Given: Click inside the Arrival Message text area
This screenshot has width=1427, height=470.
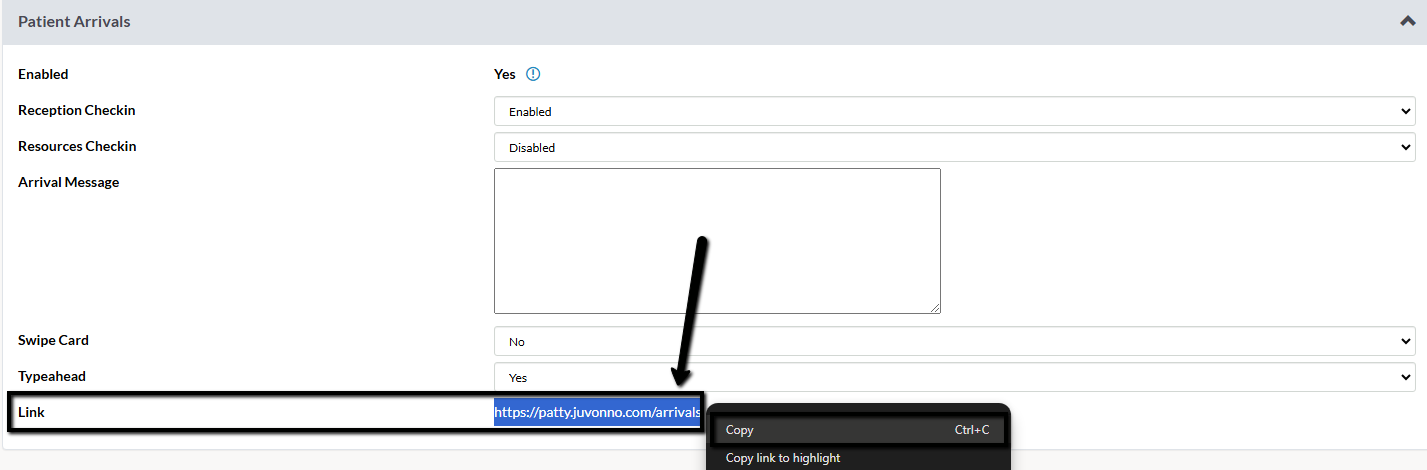Looking at the screenshot, I should (717, 241).
